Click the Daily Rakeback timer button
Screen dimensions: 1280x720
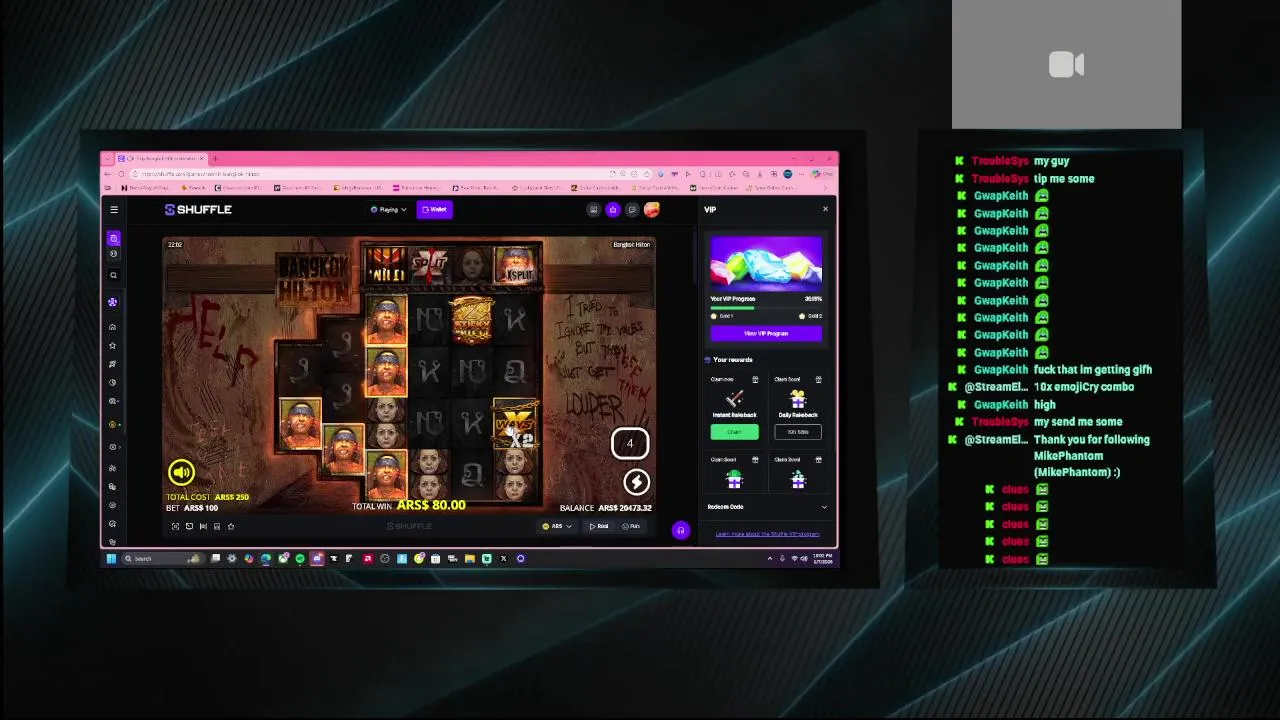pyautogui.click(x=797, y=432)
